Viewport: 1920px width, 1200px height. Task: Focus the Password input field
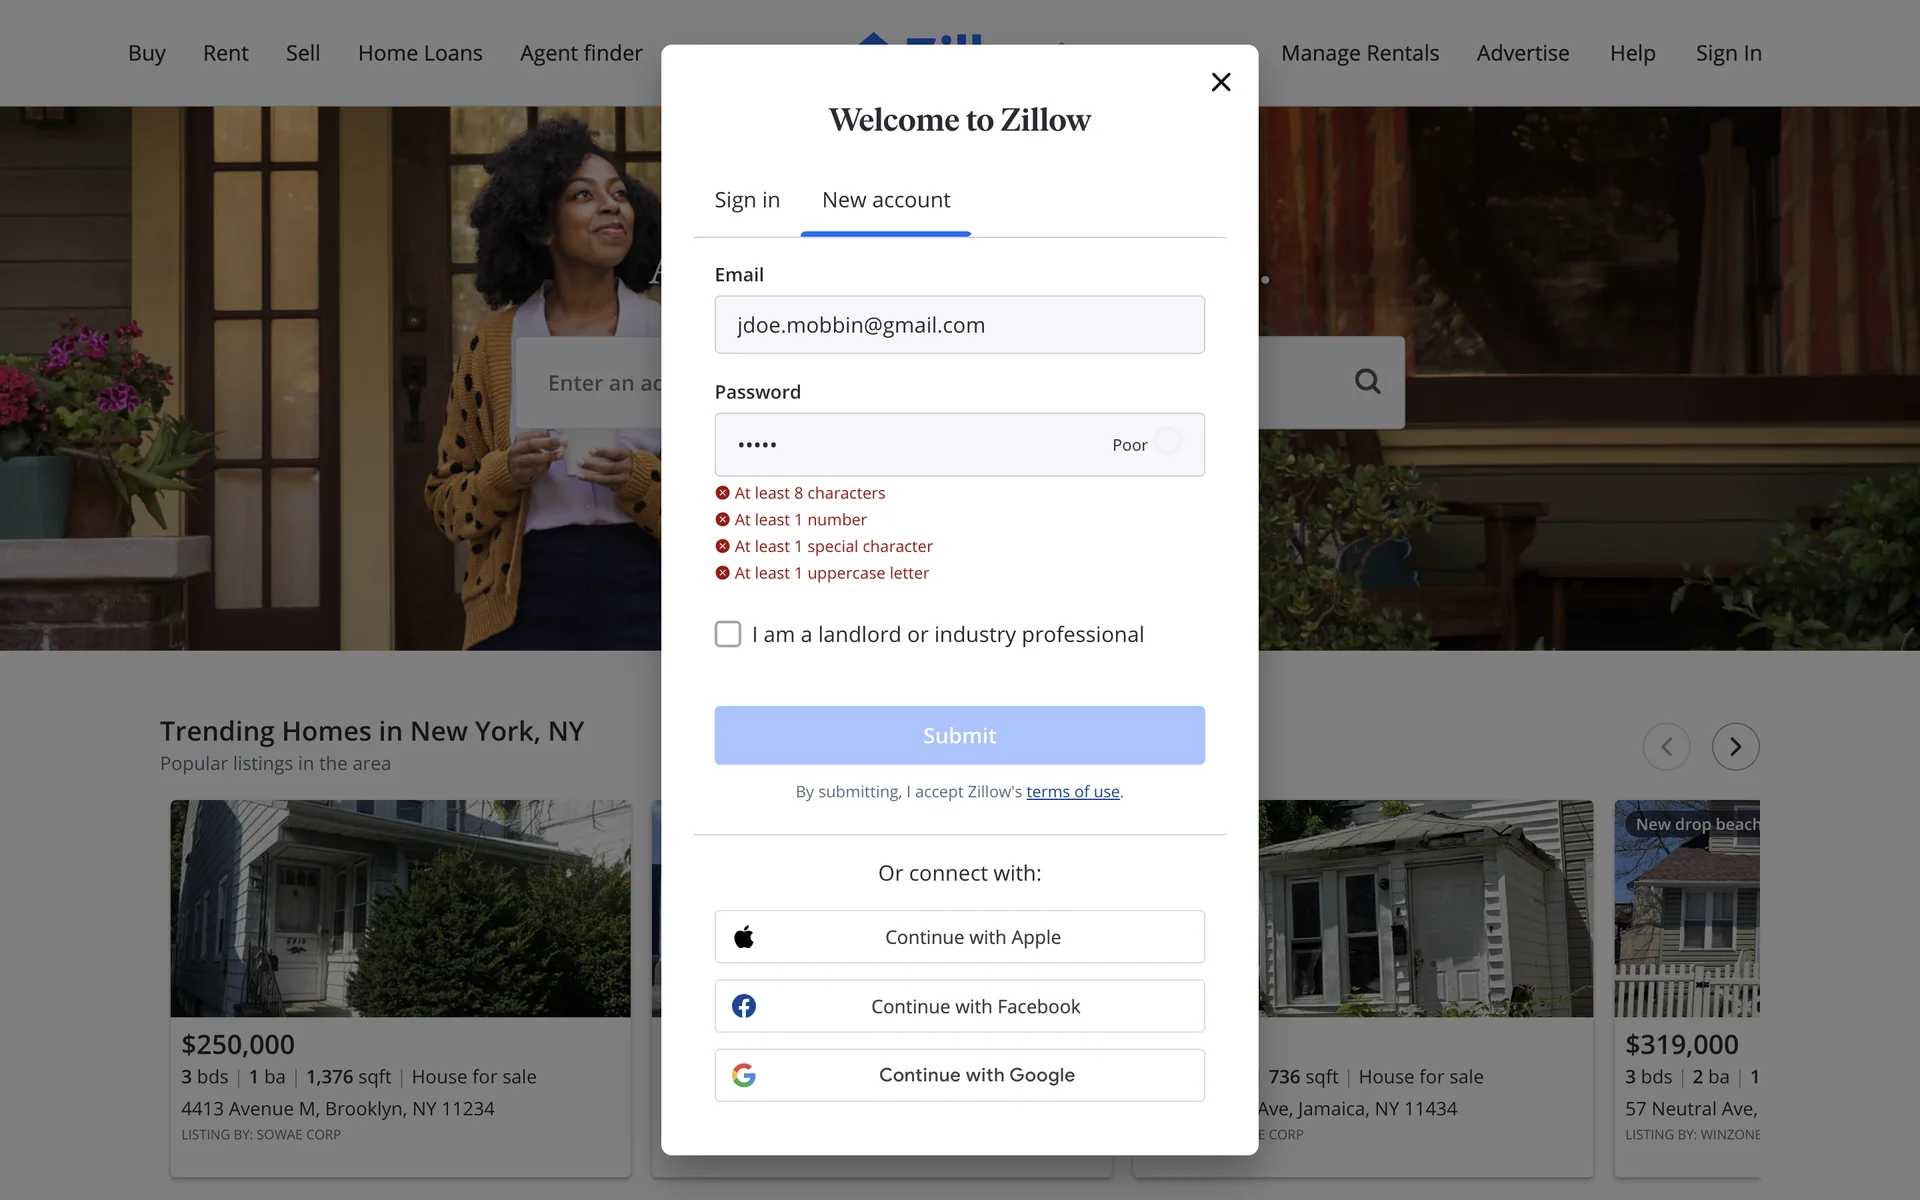pos(920,445)
